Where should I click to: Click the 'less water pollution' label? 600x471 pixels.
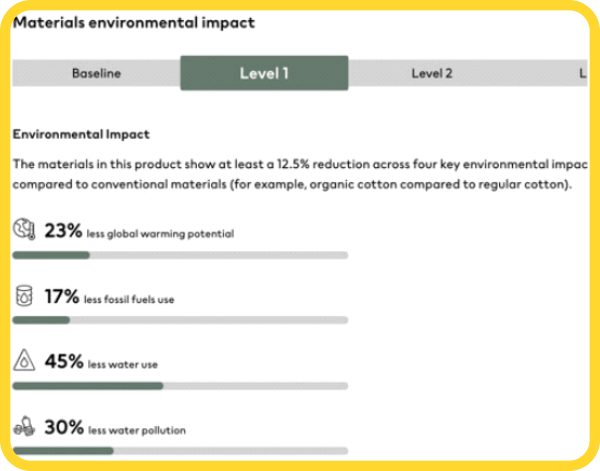click(x=136, y=430)
